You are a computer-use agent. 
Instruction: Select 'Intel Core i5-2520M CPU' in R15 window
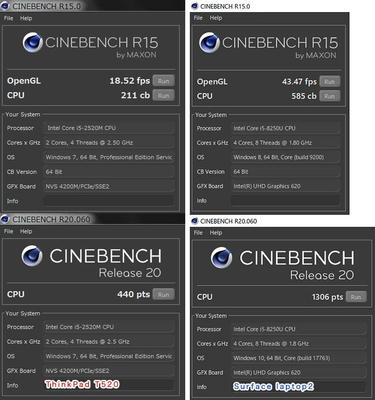(x=82, y=128)
